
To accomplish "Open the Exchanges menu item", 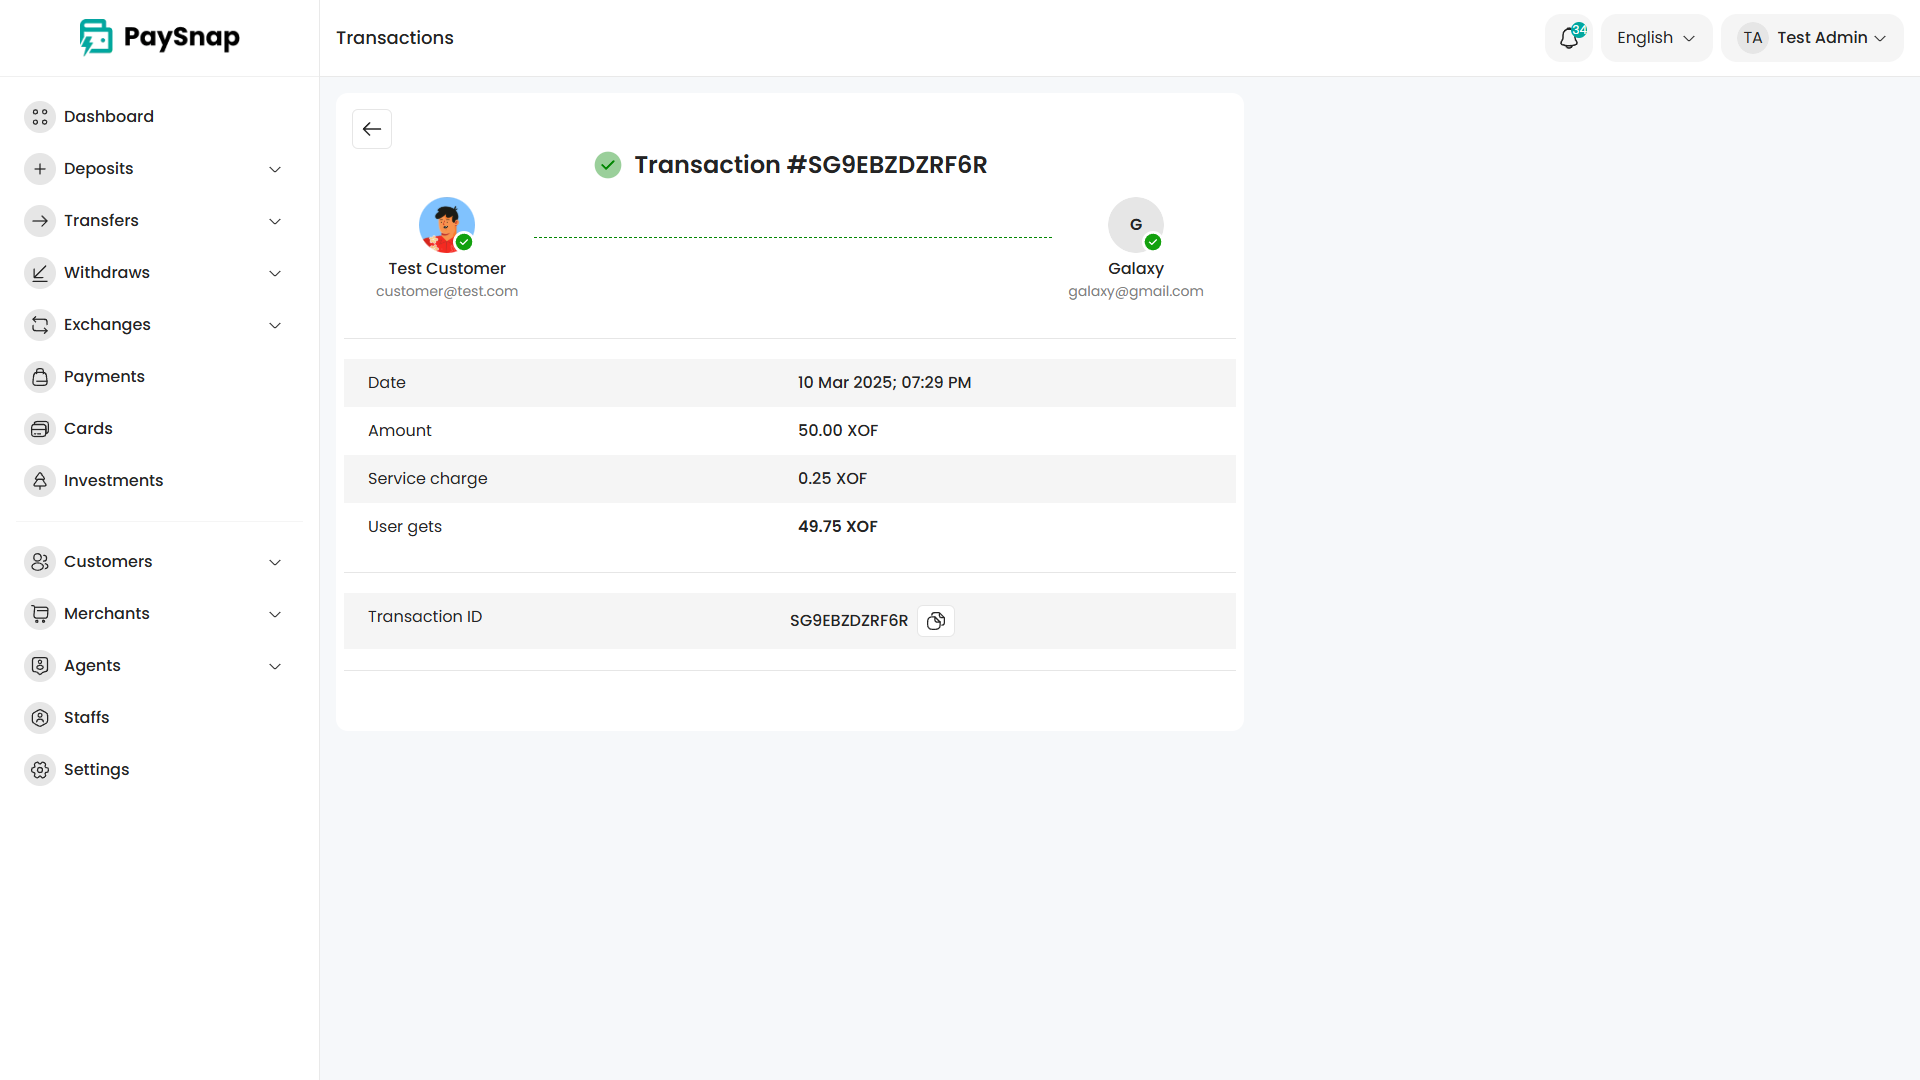I will click(x=107, y=325).
